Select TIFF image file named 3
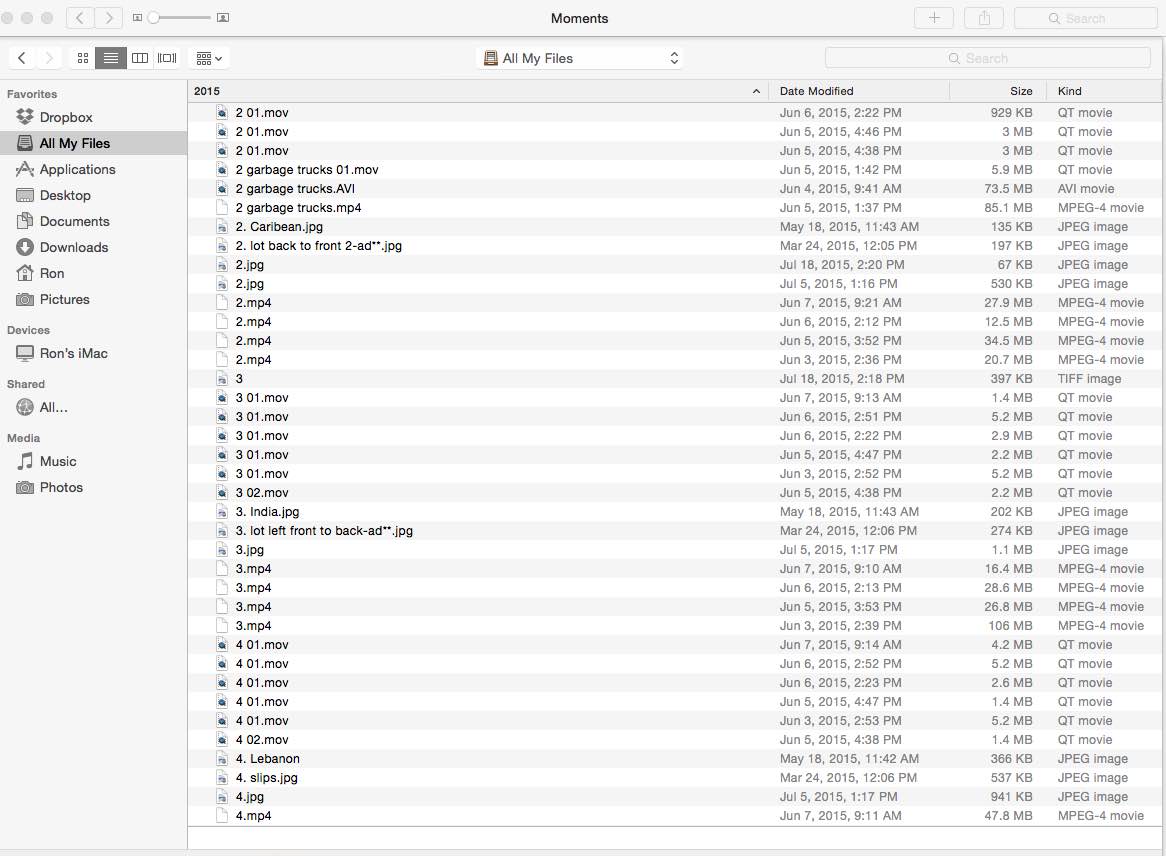Screen dimensions: 1166x856 point(674,379)
